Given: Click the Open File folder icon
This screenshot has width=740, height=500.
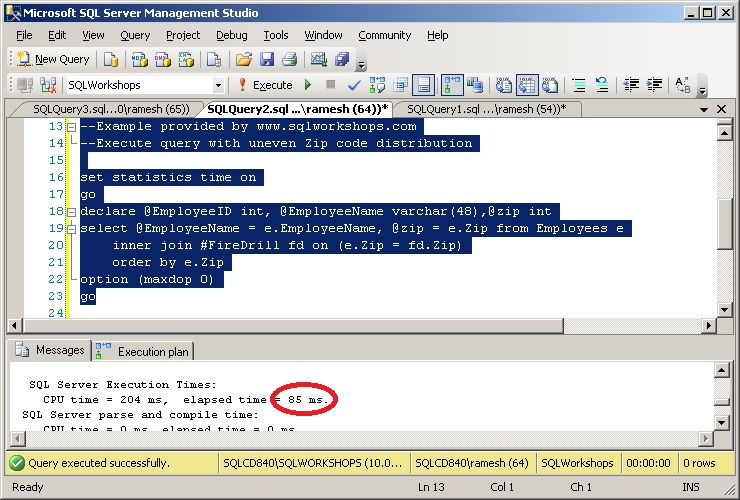Looking at the screenshot, I should 244,59.
